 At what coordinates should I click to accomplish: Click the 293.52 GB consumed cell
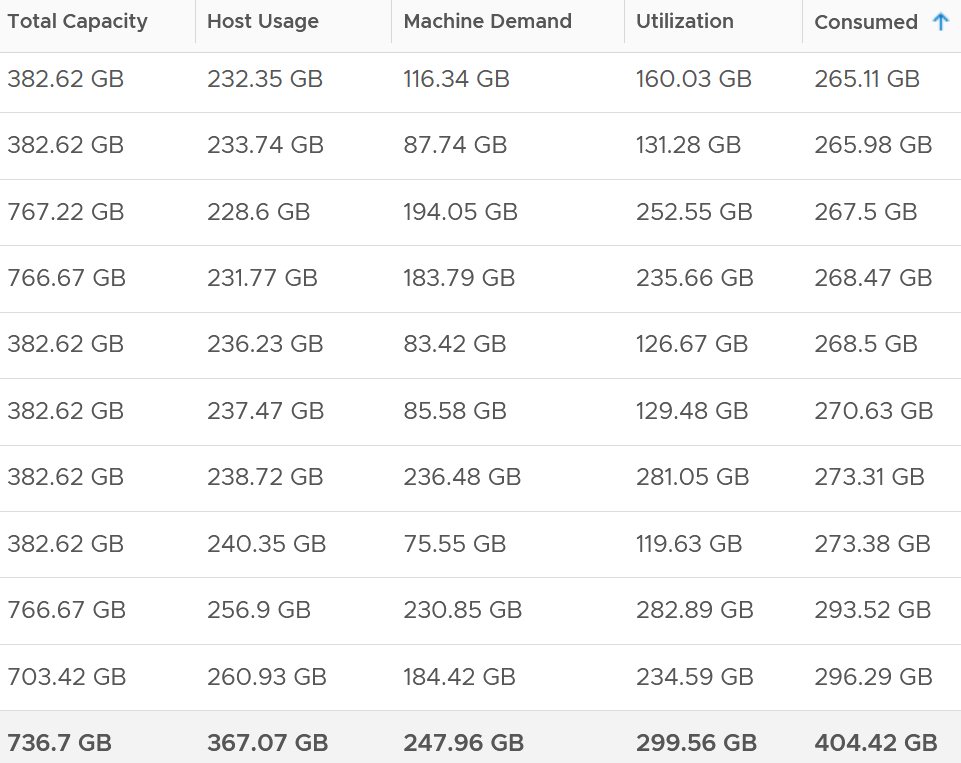(873, 610)
